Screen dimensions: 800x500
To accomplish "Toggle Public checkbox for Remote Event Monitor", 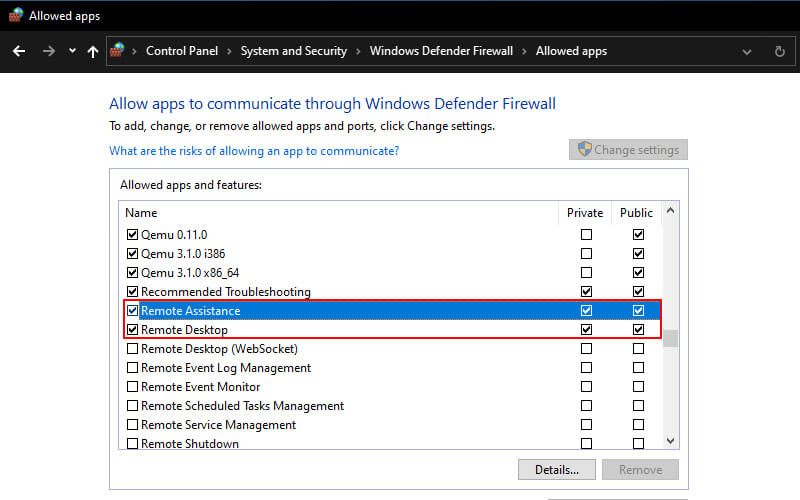I will [638, 387].
